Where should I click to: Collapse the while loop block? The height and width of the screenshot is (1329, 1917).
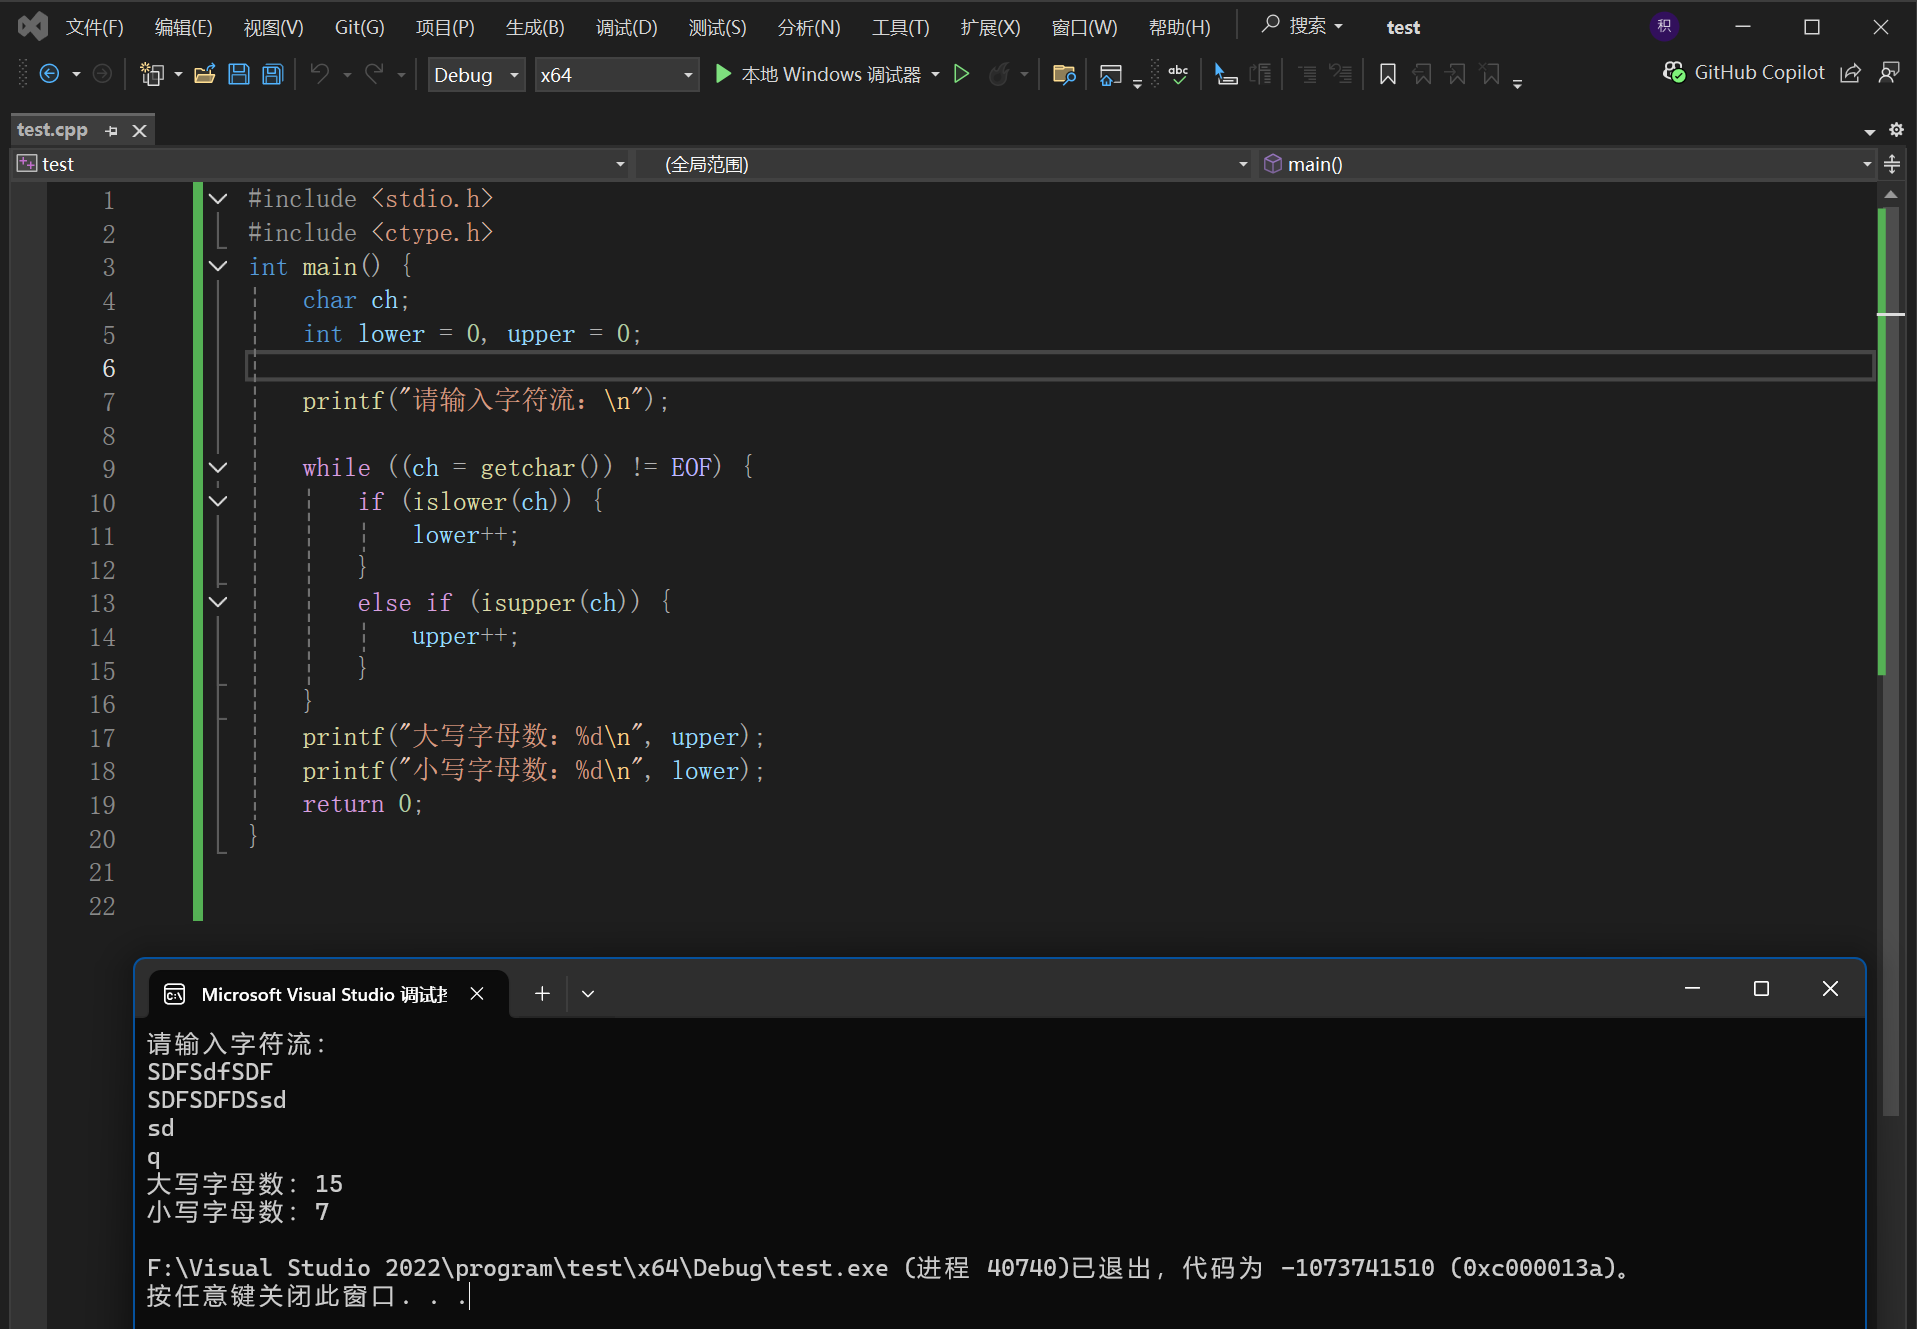218,467
